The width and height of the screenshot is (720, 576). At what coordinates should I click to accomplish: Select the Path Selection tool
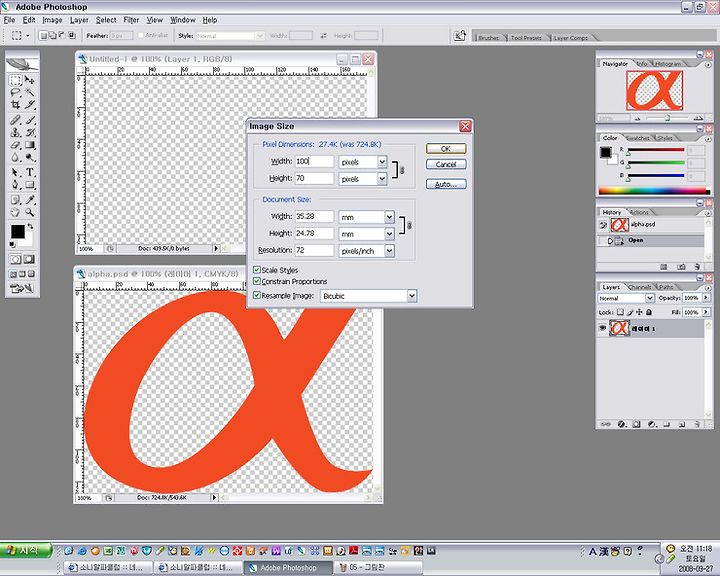tap(16, 173)
